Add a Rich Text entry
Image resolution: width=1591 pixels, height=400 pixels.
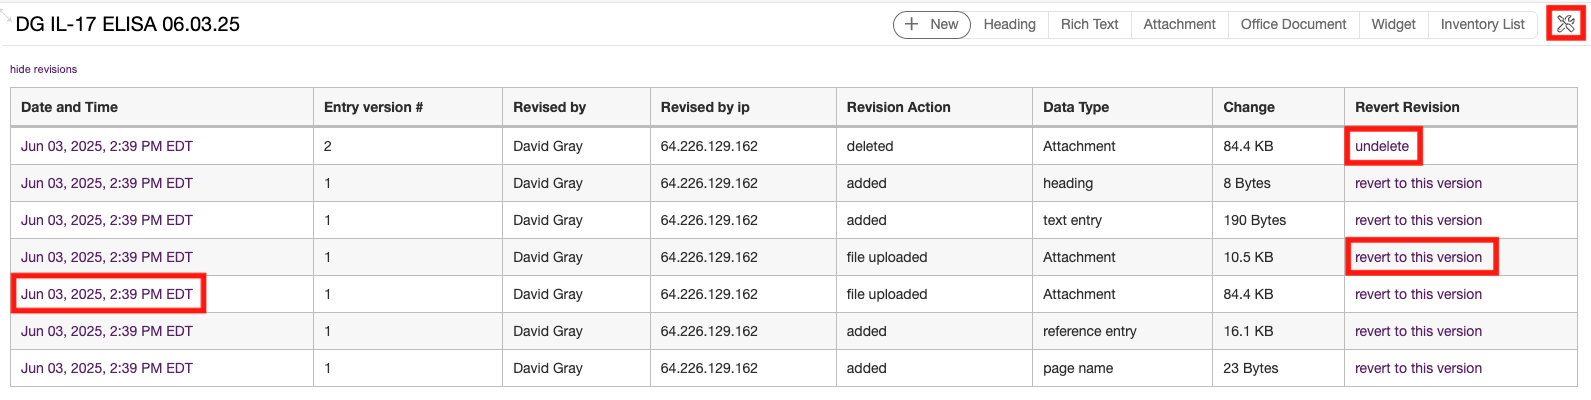[1089, 24]
